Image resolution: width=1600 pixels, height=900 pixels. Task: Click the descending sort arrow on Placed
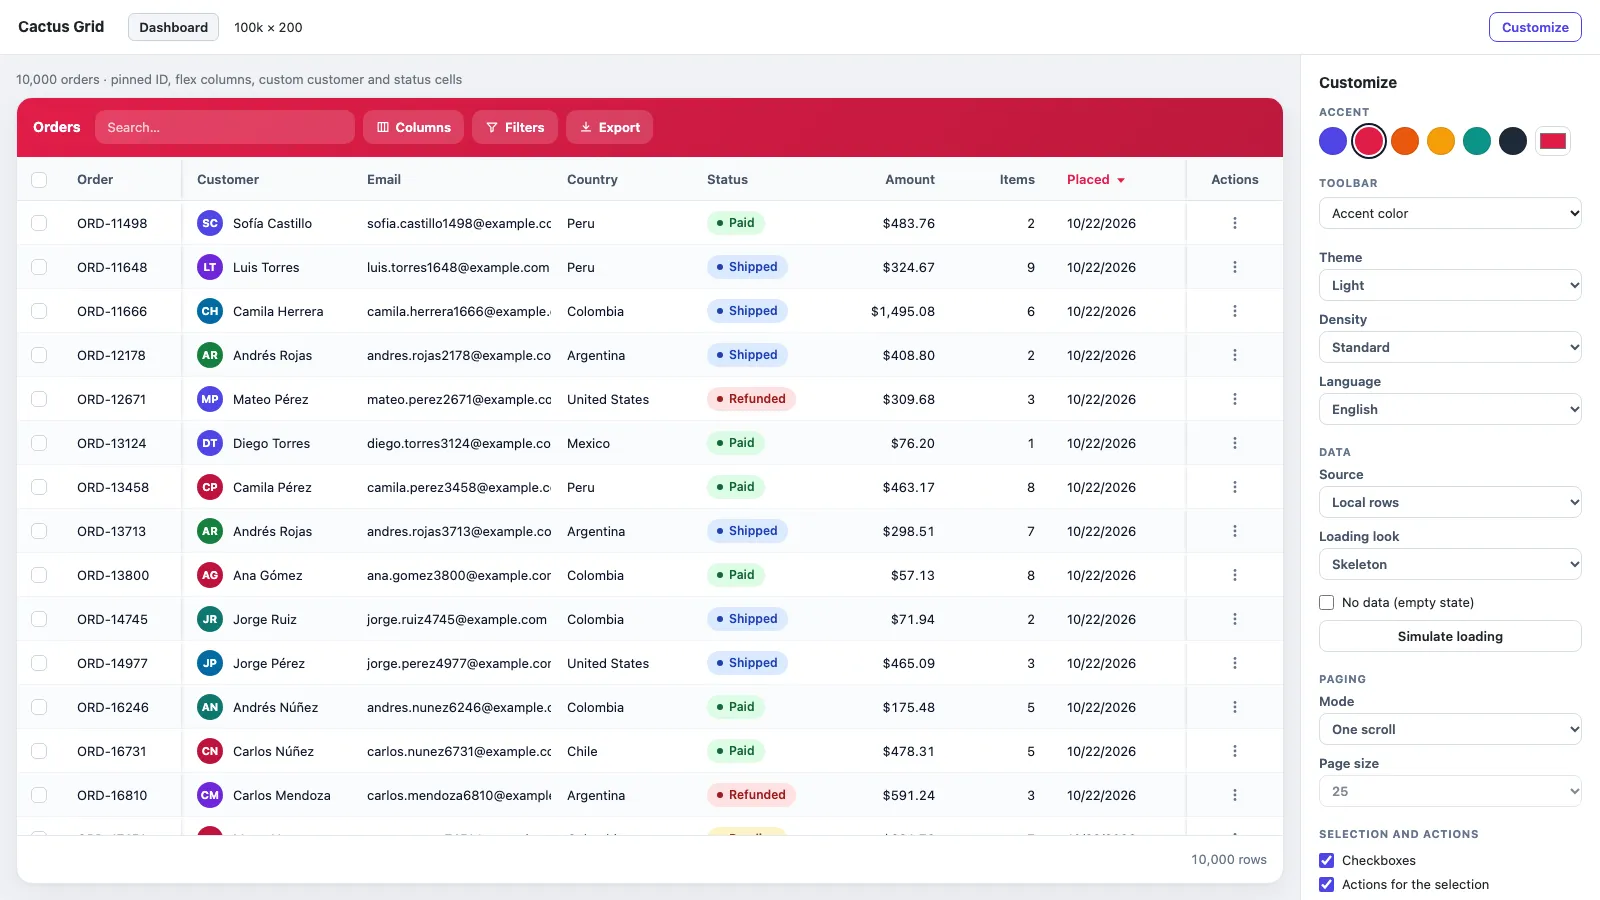click(x=1121, y=180)
